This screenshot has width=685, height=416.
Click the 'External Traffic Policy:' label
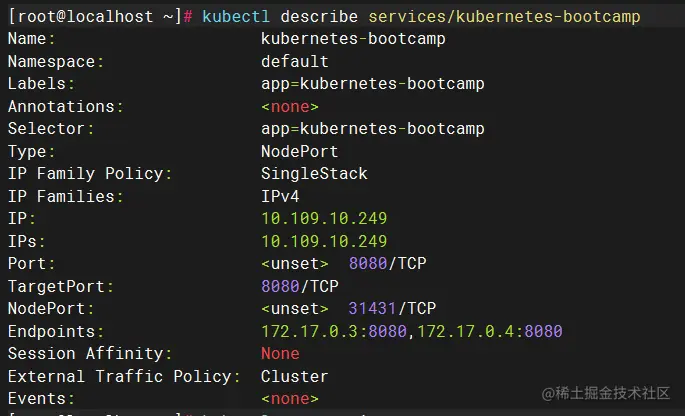[124, 376]
